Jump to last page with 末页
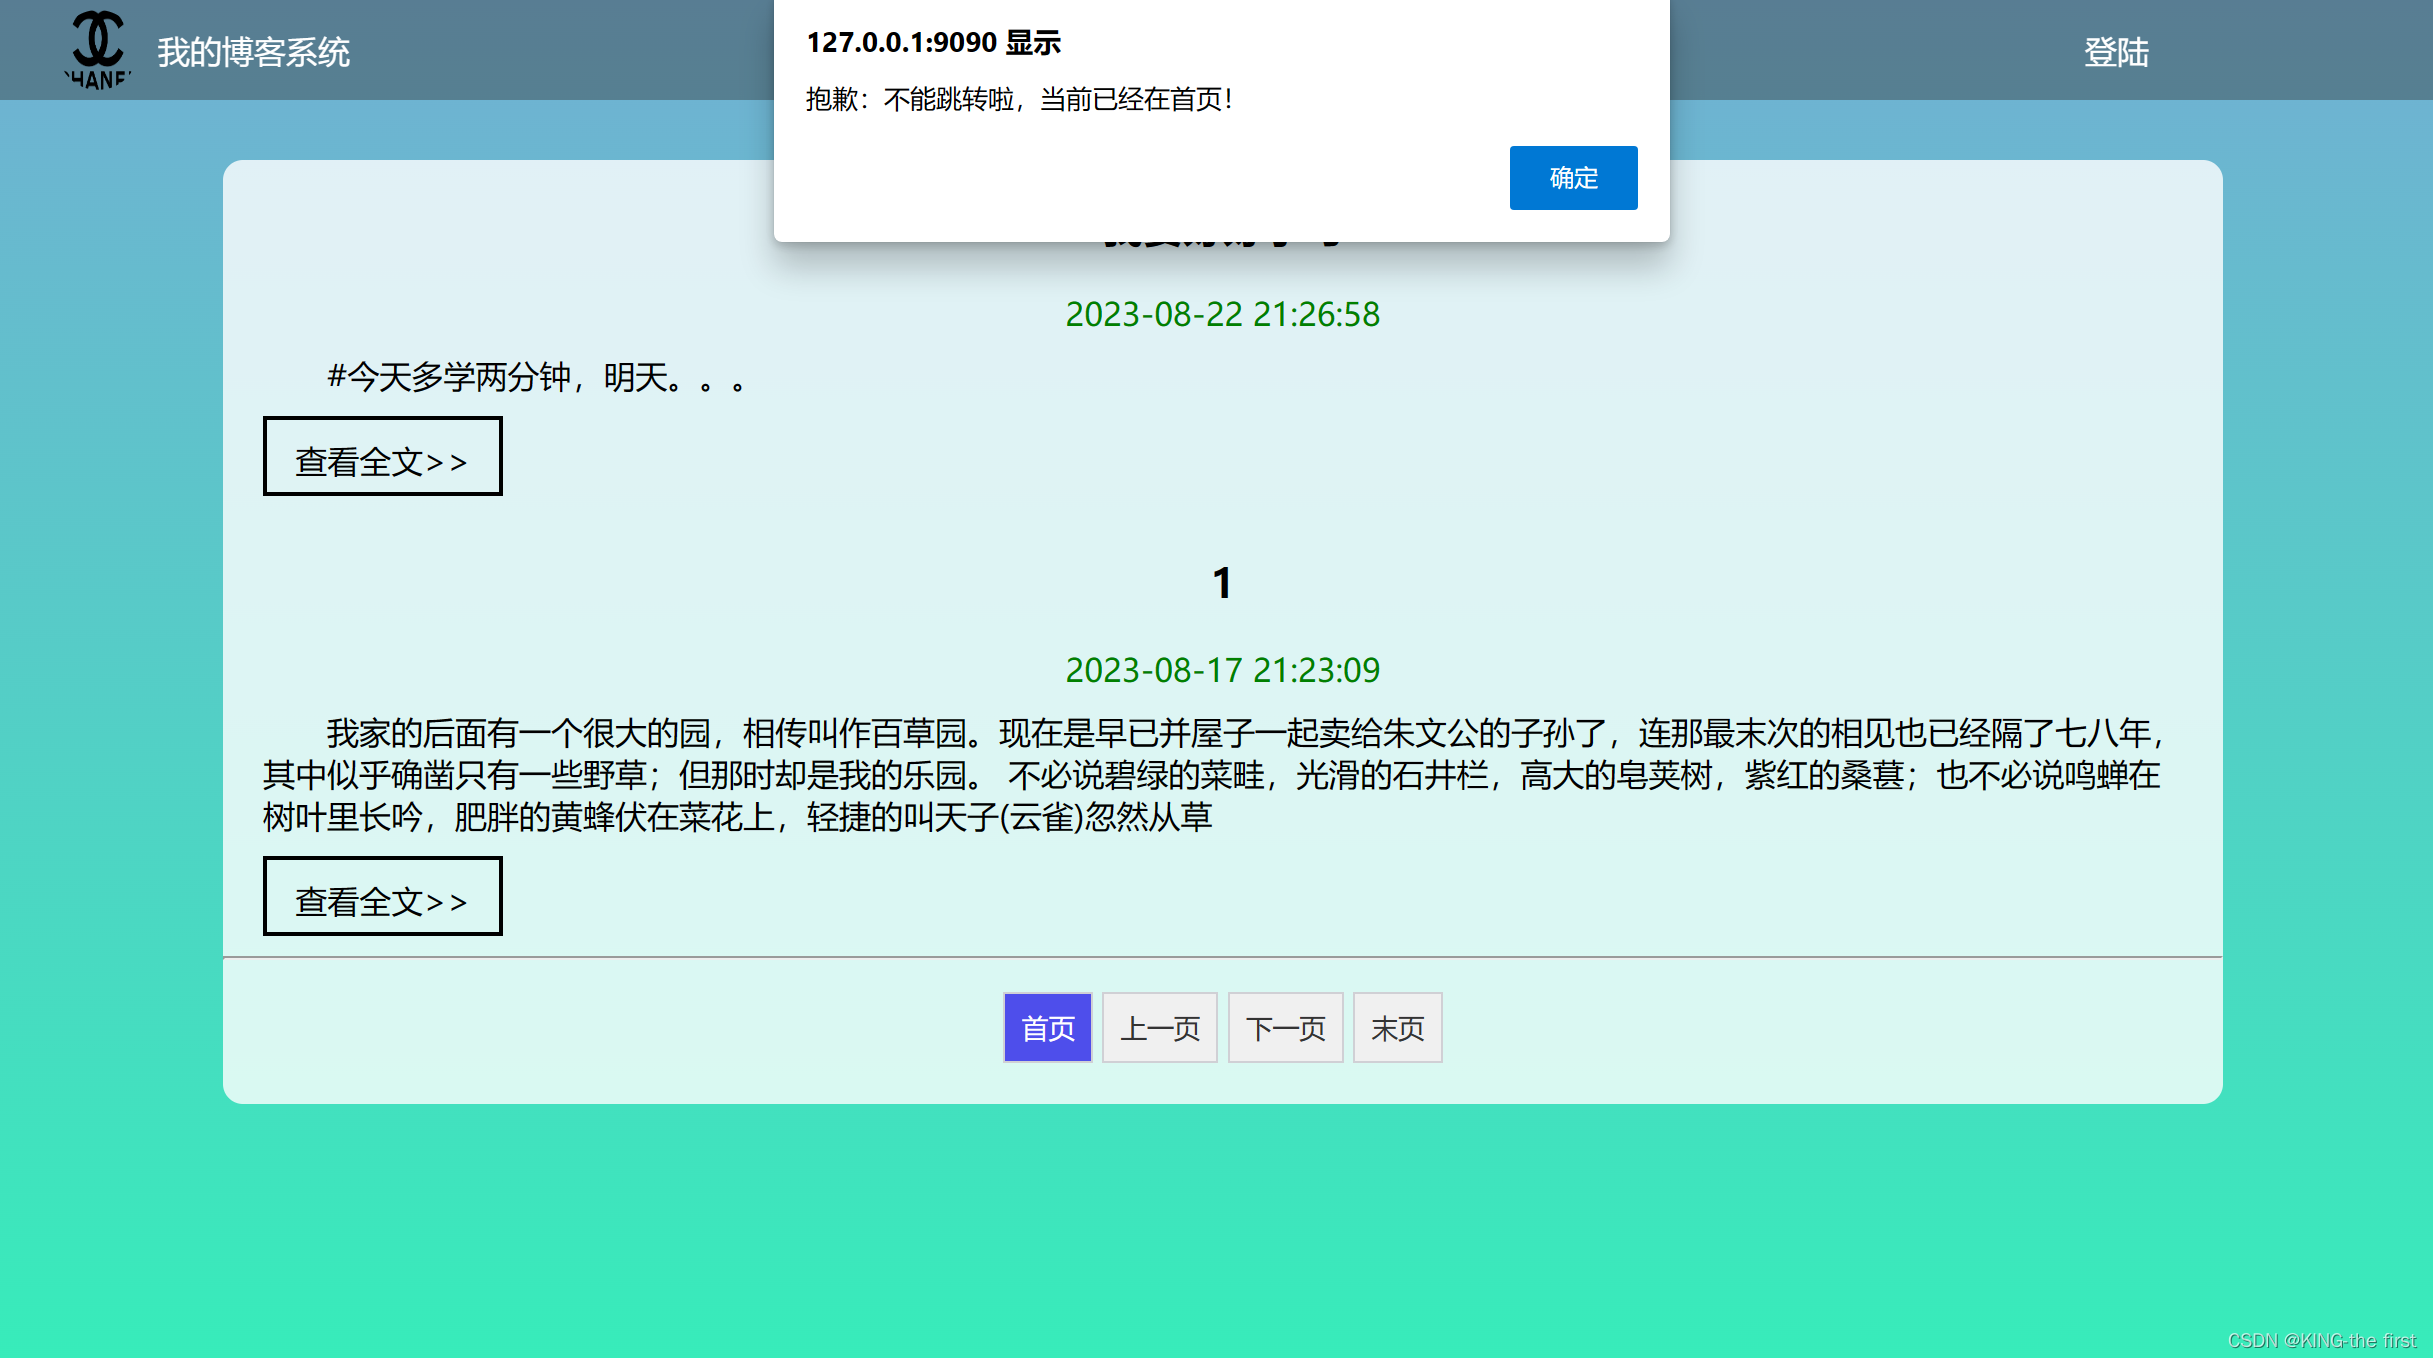 click(x=1396, y=1027)
